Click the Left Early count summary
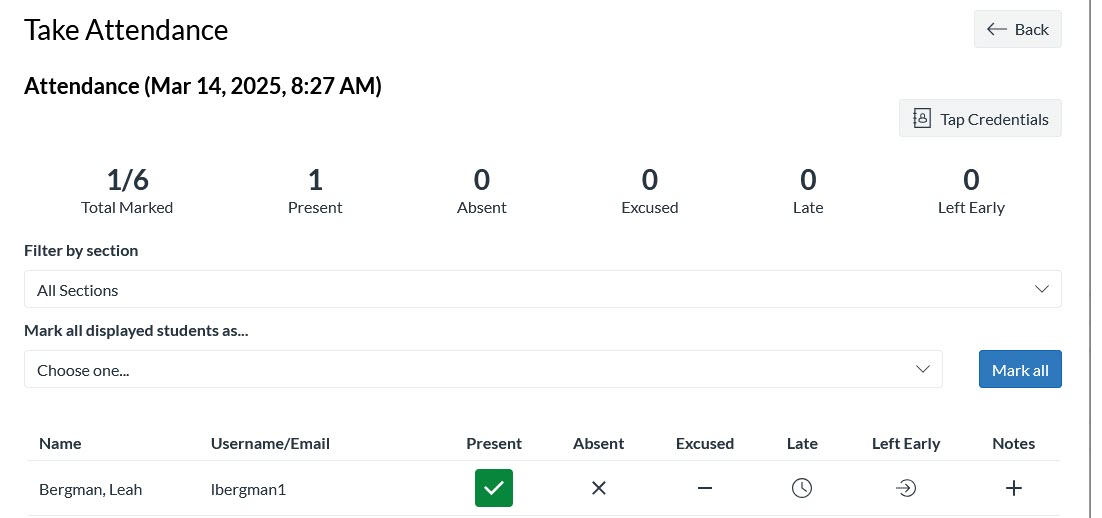Viewport: 1102px width, 518px height. (x=971, y=190)
